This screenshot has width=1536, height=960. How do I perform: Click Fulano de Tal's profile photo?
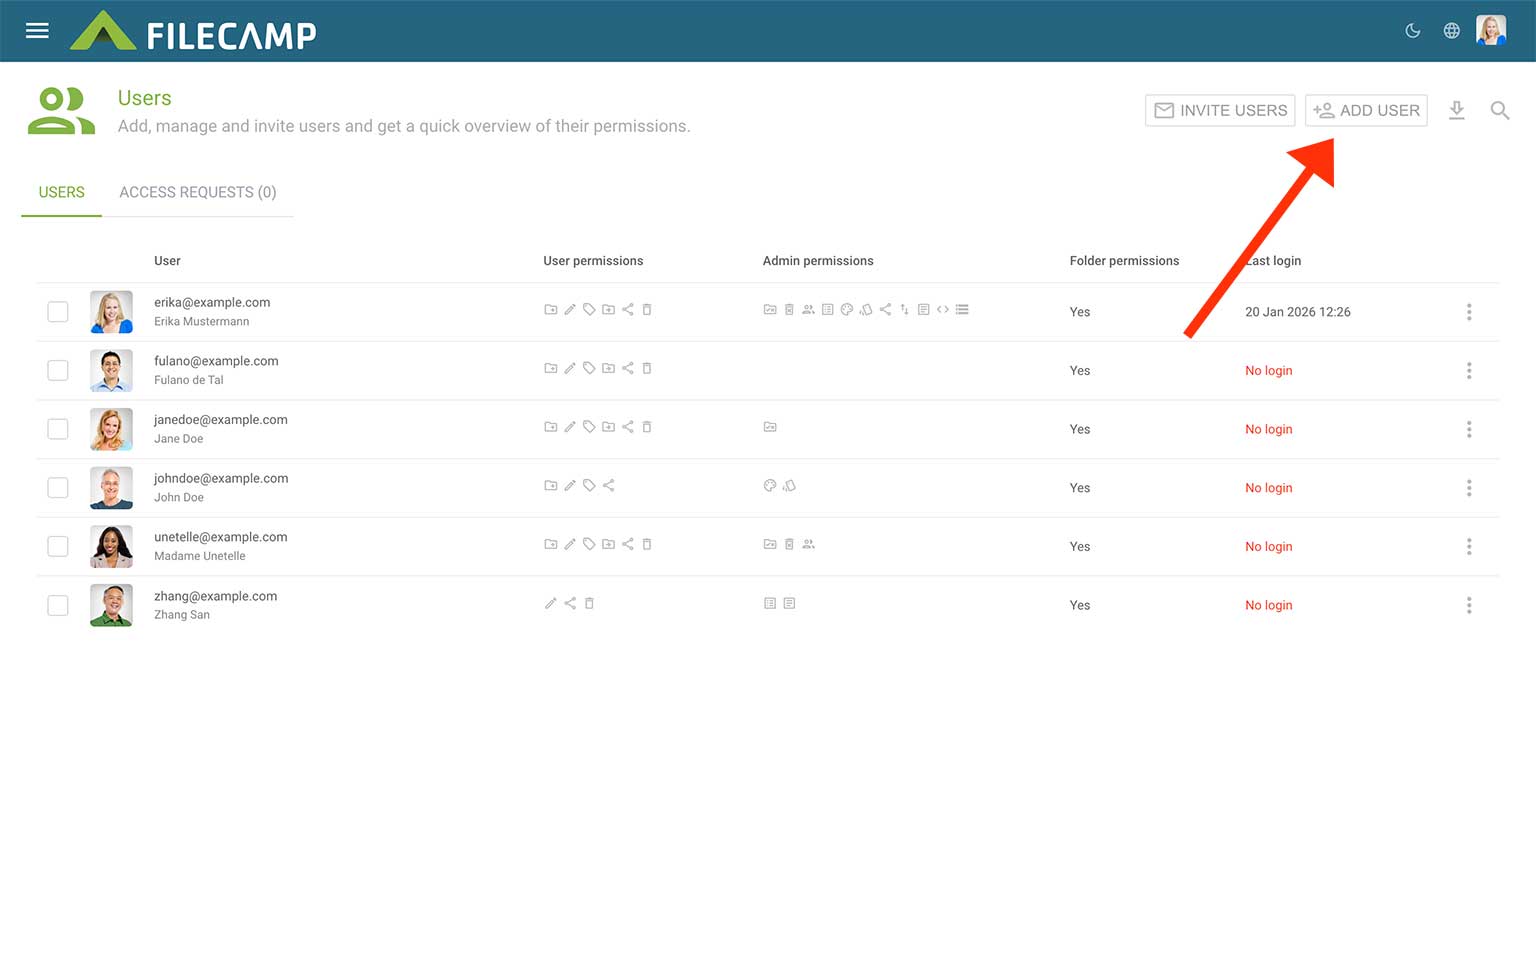111,371
